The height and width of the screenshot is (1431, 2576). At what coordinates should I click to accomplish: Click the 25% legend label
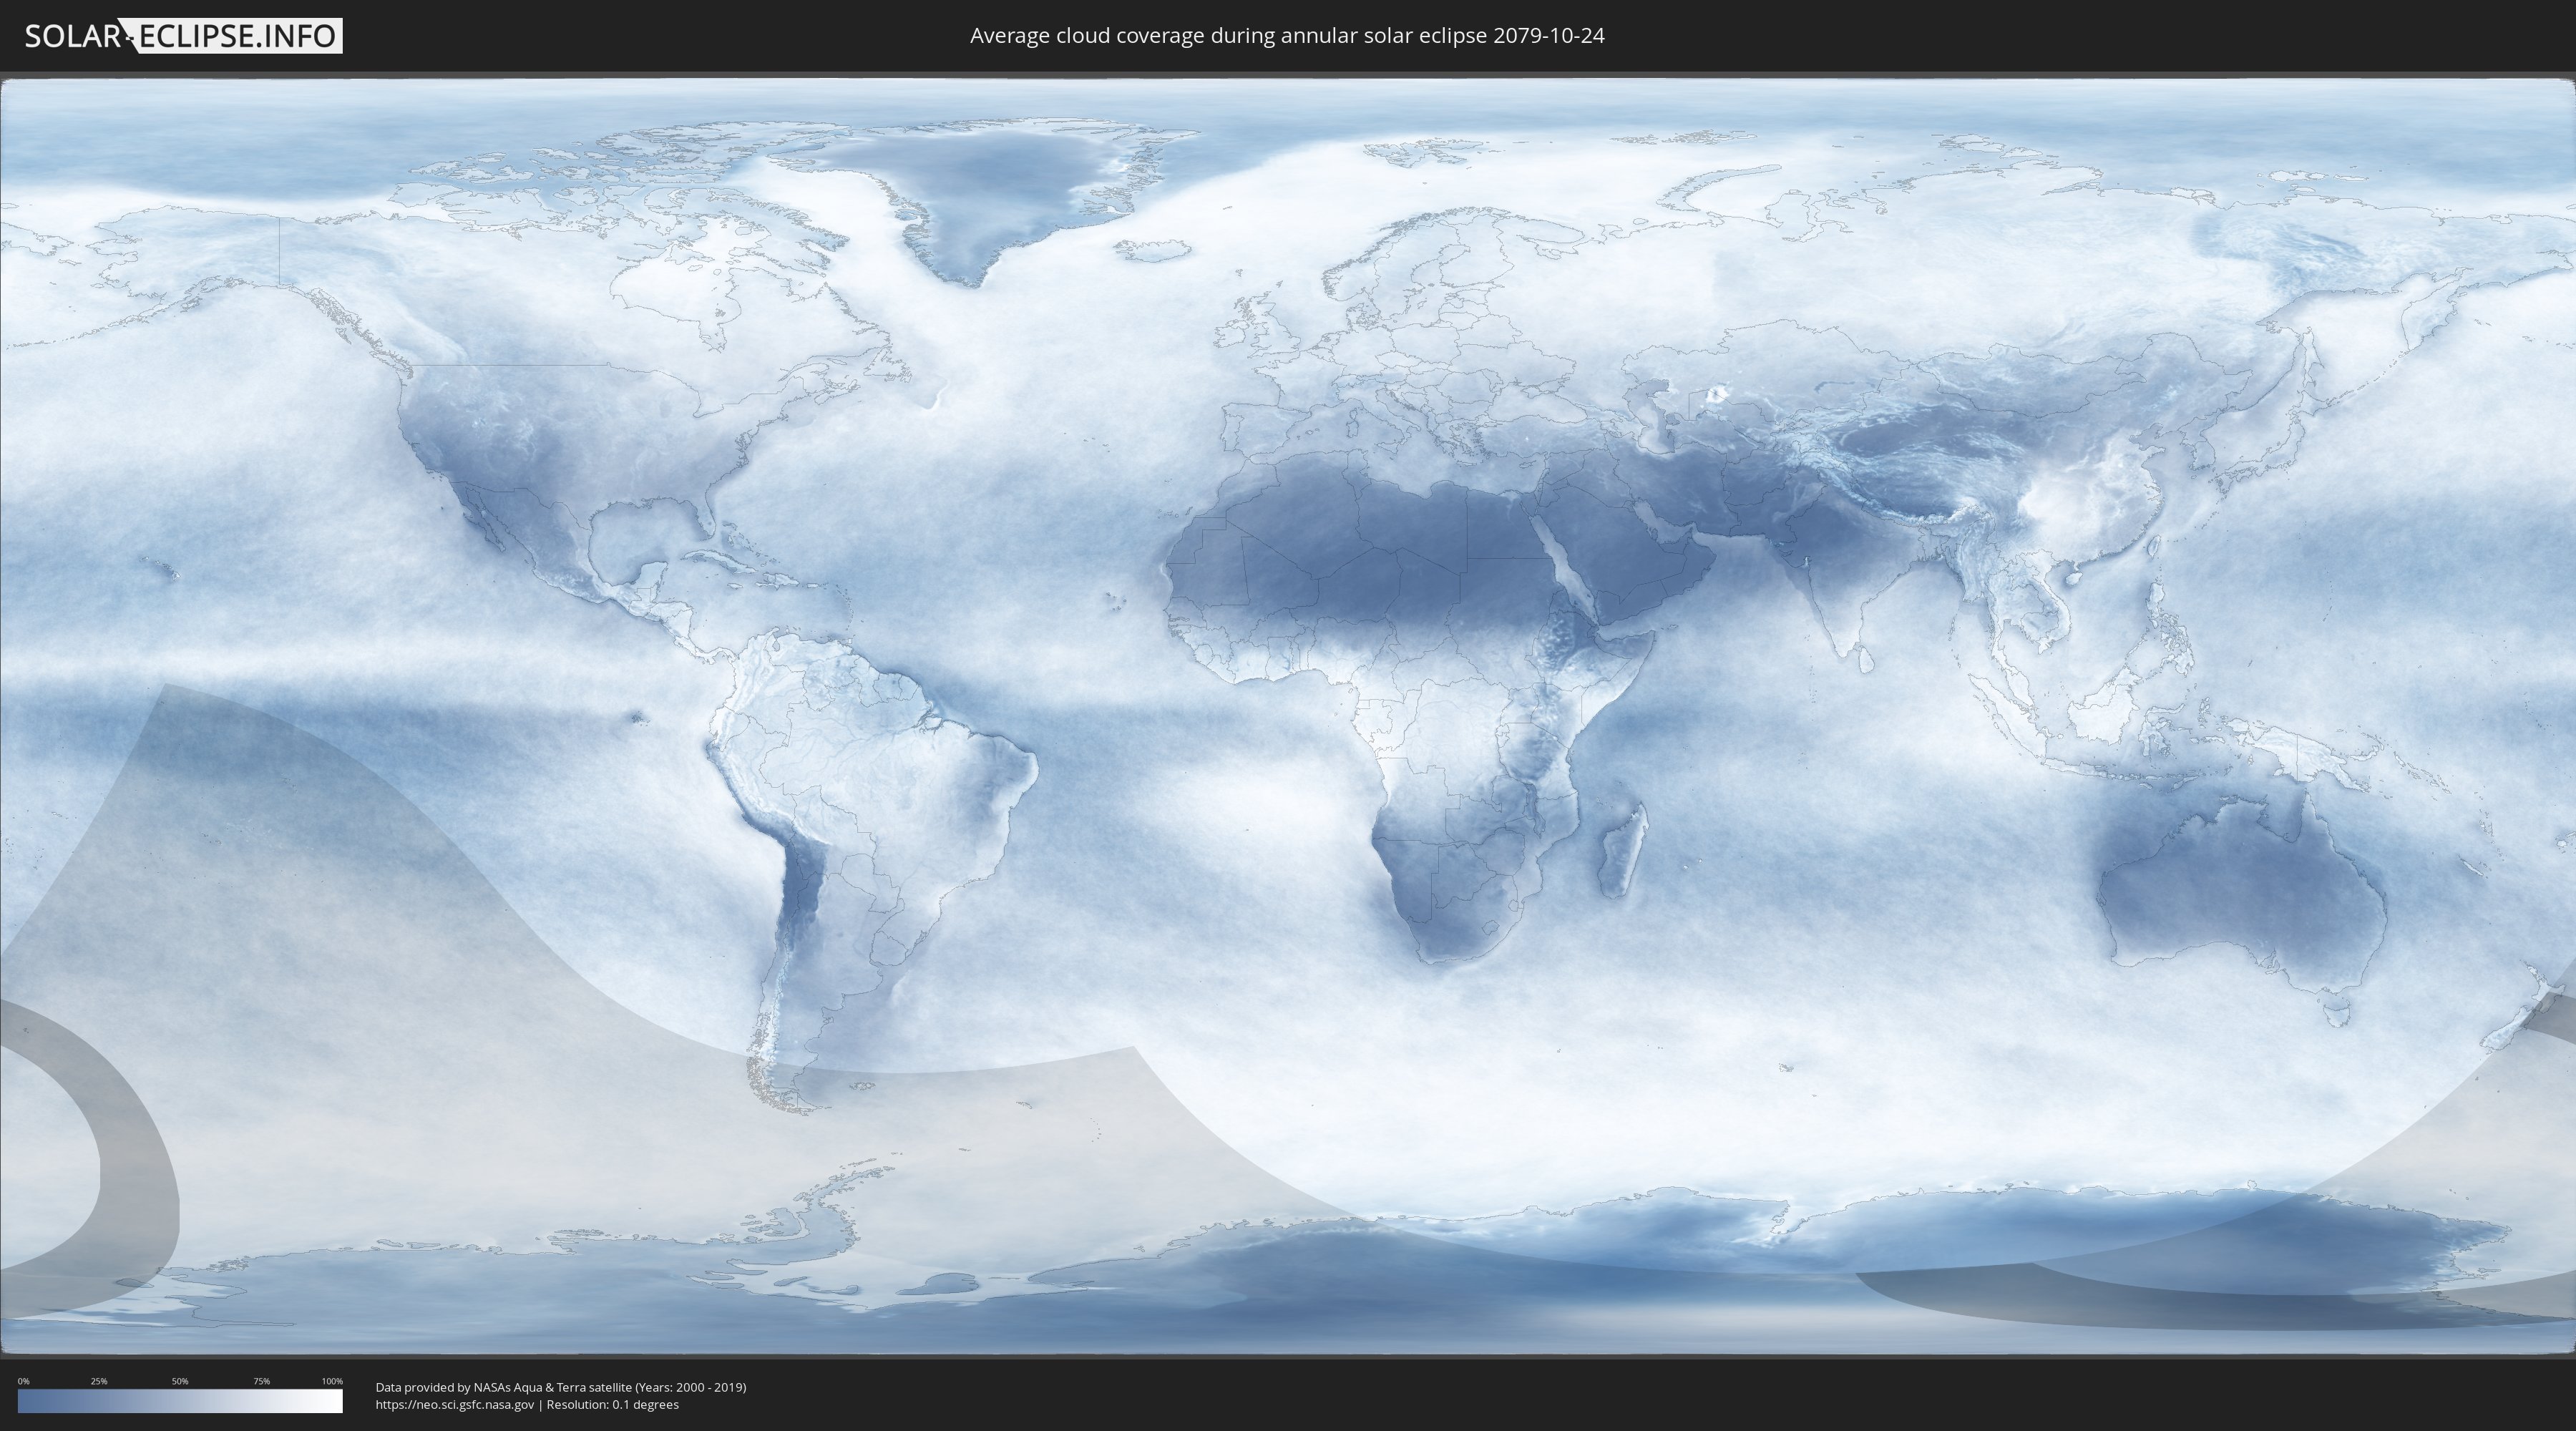pos(99,1381)
